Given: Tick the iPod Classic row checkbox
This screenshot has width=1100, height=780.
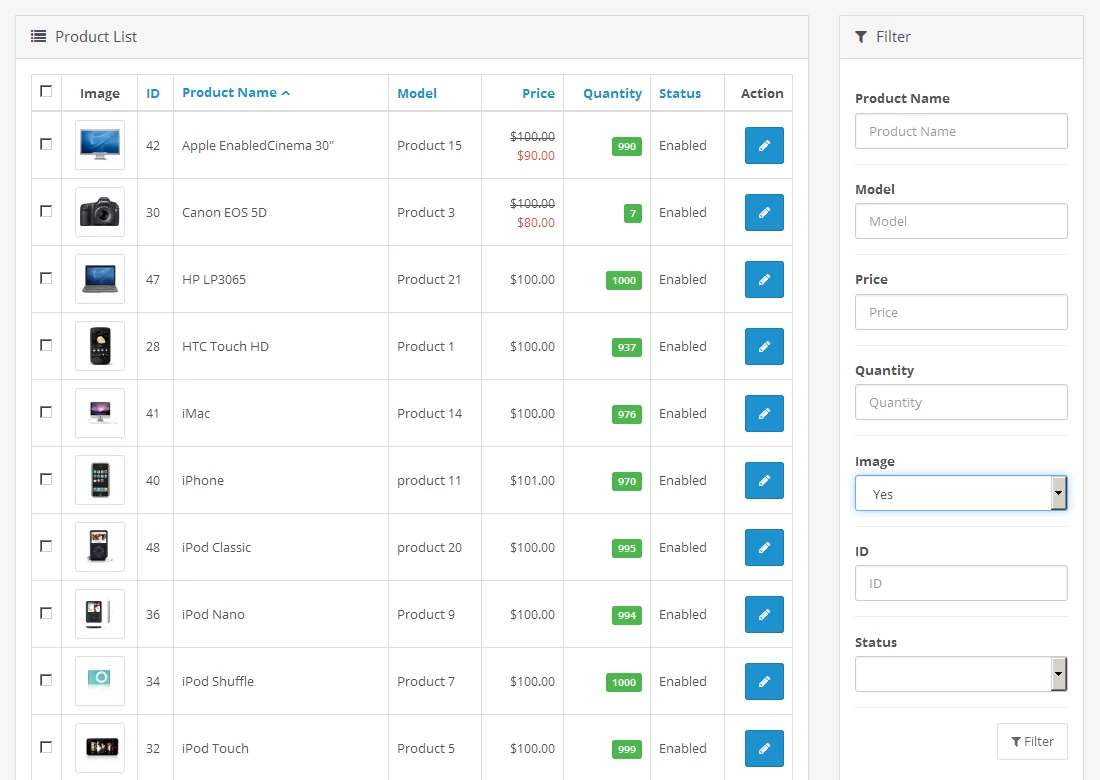Looking at the screenshot, I should tap(46, 546).
